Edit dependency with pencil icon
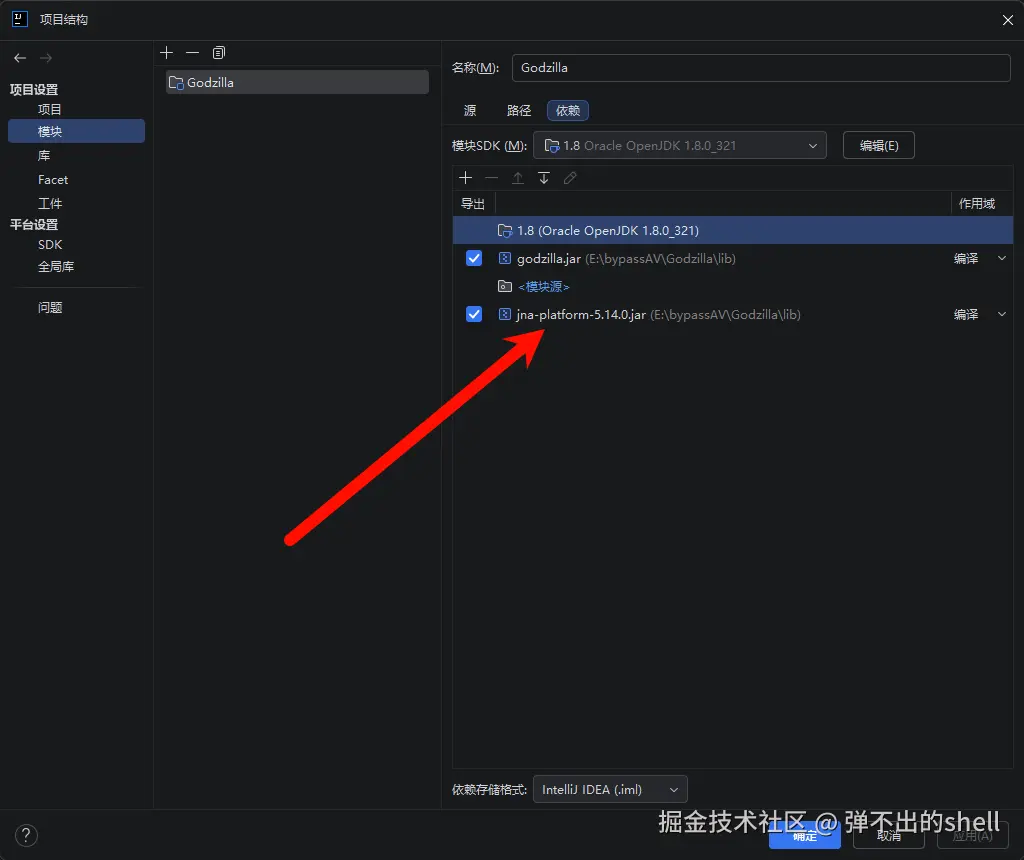The width and height of the screenshot is (1024, 860). click(x=570, y=178)
